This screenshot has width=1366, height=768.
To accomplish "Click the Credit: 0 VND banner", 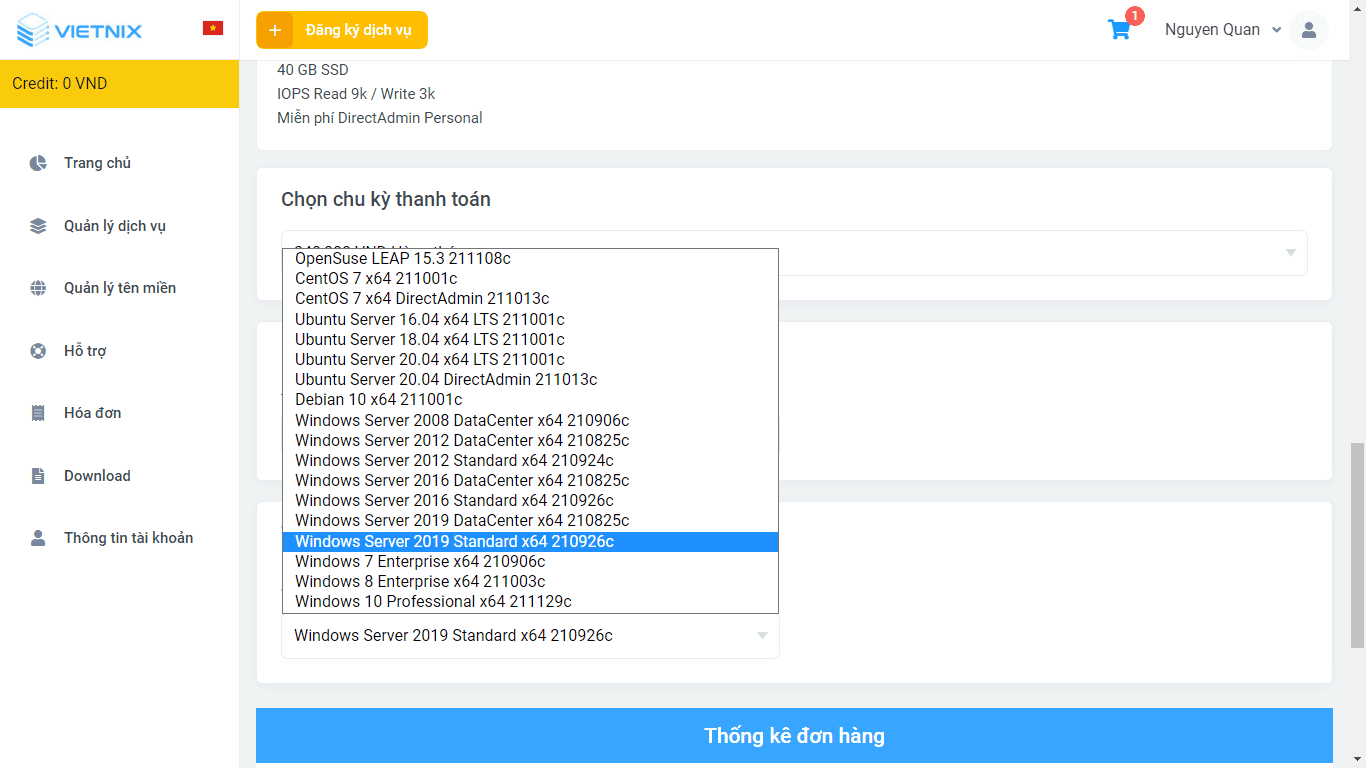I will pyautogui.click(x=119, y=84).
